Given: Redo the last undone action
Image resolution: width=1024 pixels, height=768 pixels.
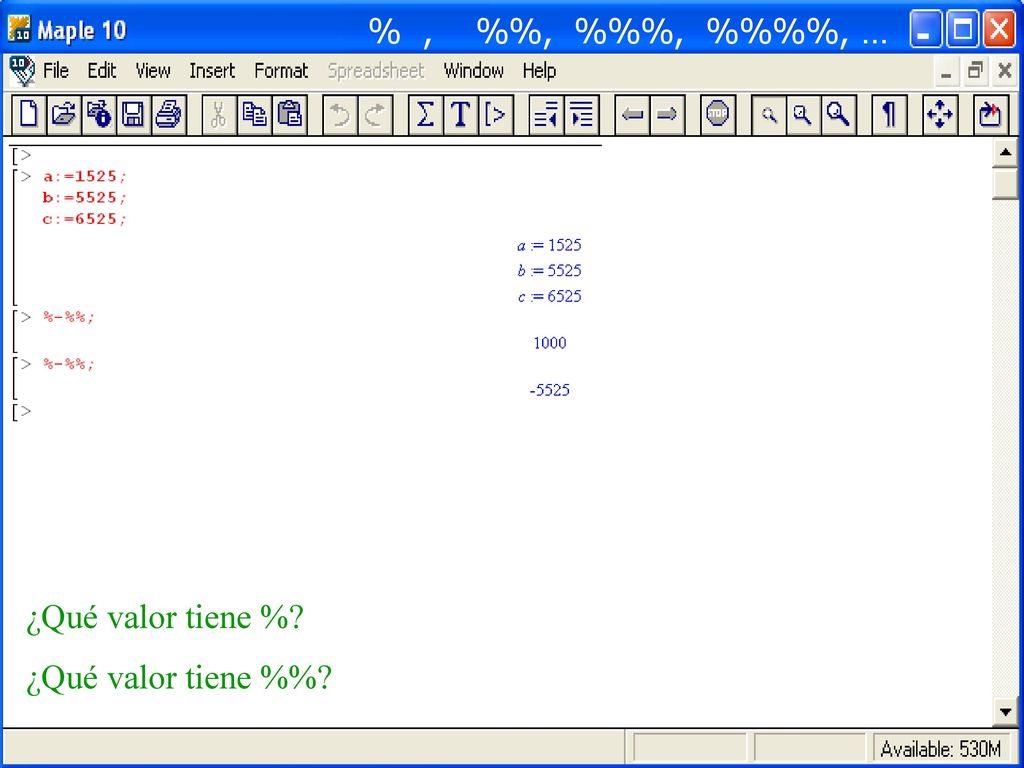Looking at the screenshot, I should click(375, 115).
